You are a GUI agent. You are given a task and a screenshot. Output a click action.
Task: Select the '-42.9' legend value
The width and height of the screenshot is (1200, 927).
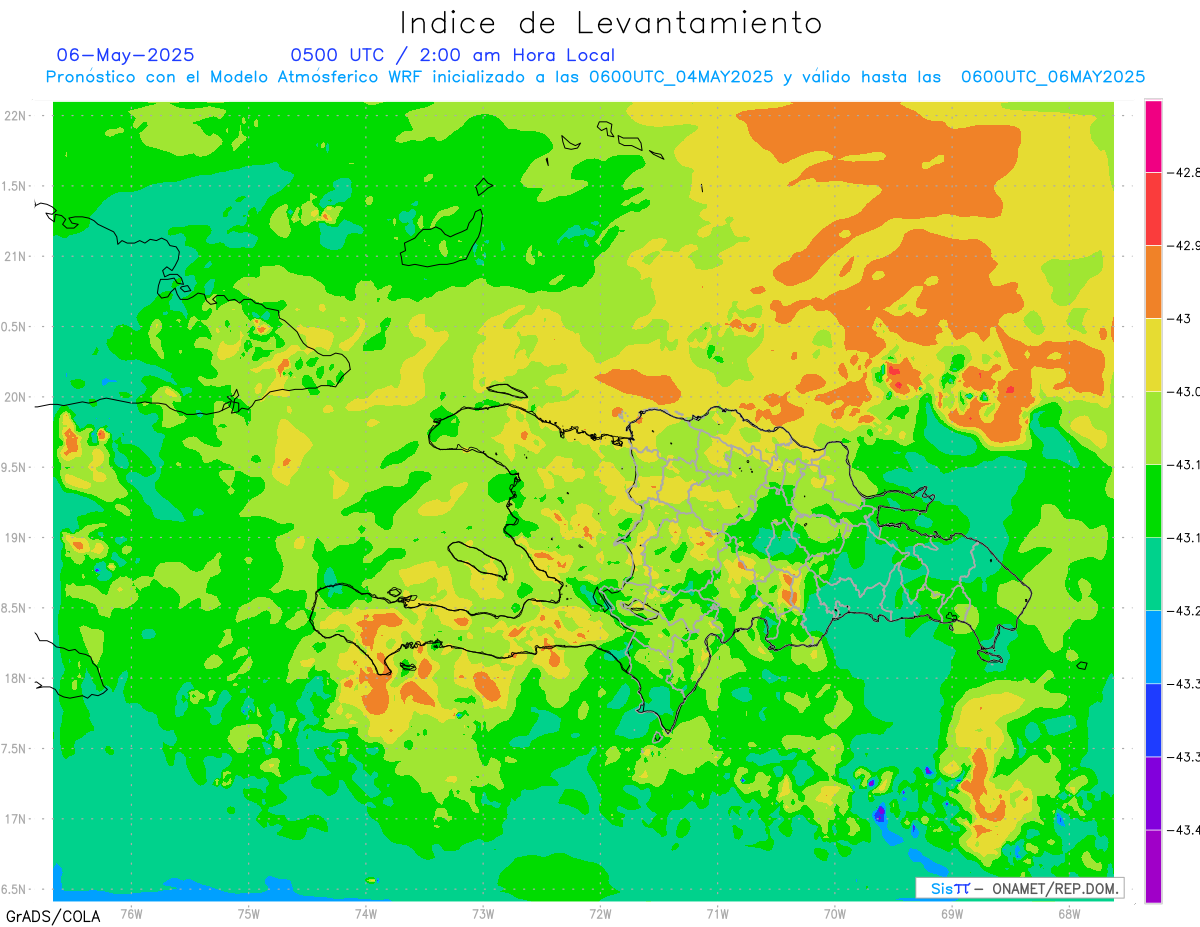pos(1184,245)
